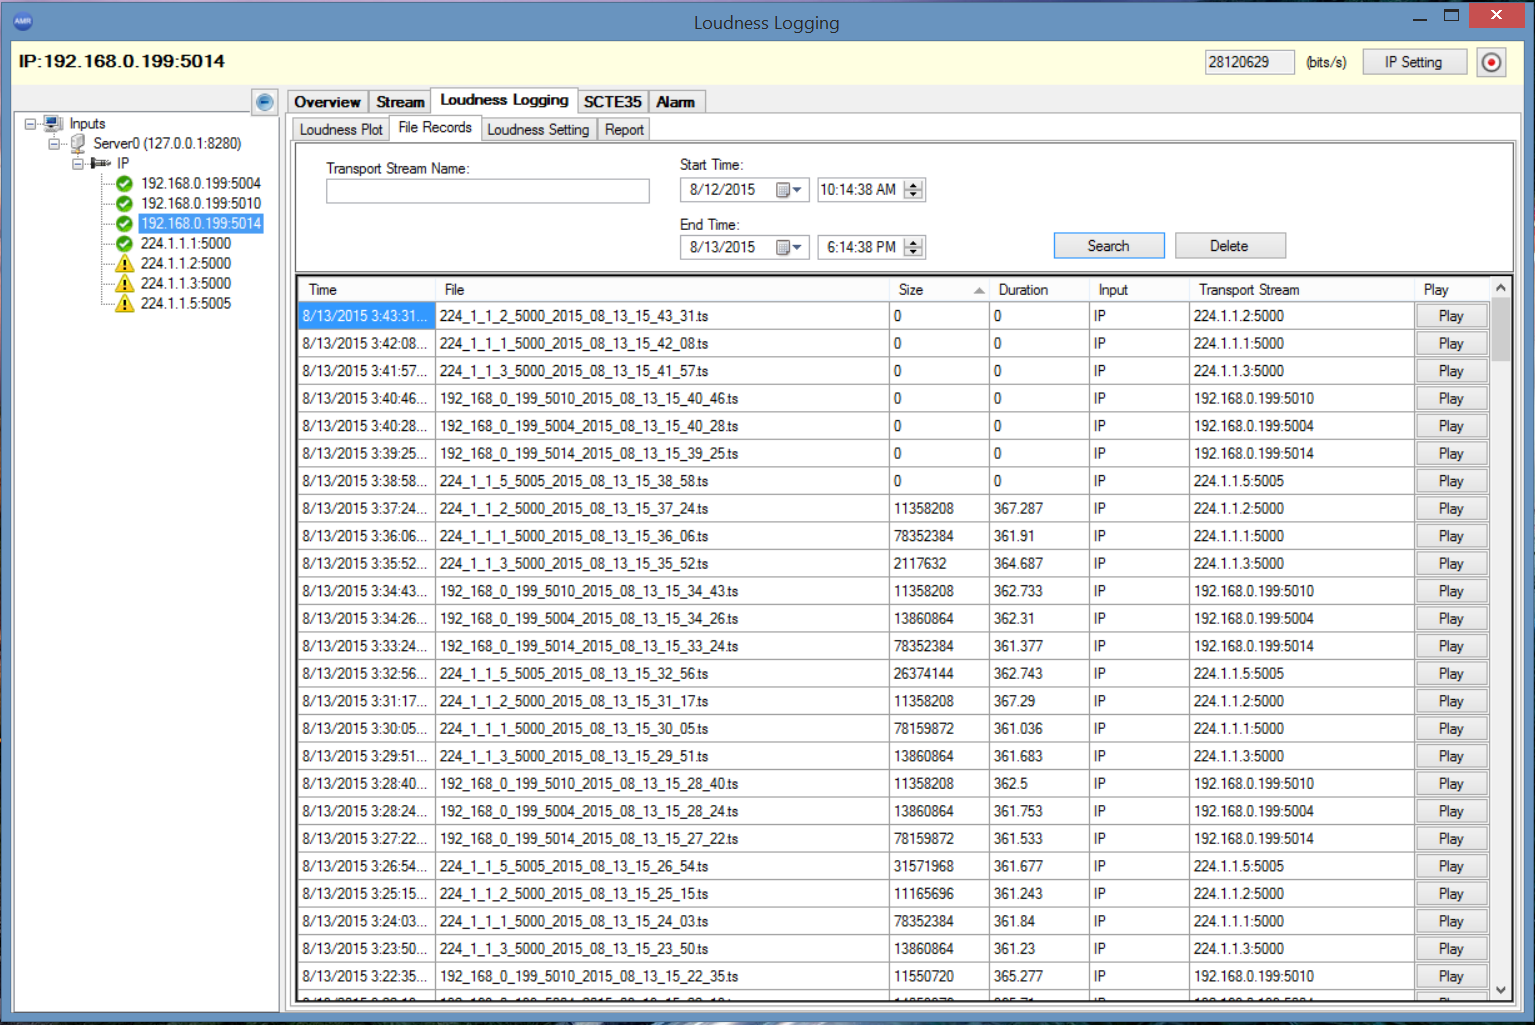Click warning icon next to 224.1.1.5:5005

pos(124,304)
